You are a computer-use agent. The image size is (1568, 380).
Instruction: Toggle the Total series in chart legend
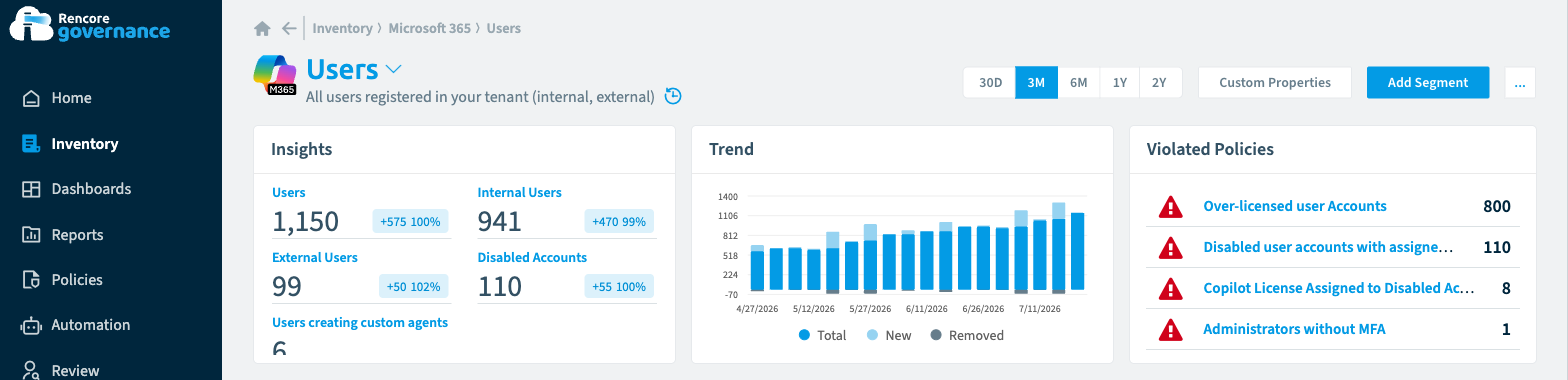click(x=823, y=335)
